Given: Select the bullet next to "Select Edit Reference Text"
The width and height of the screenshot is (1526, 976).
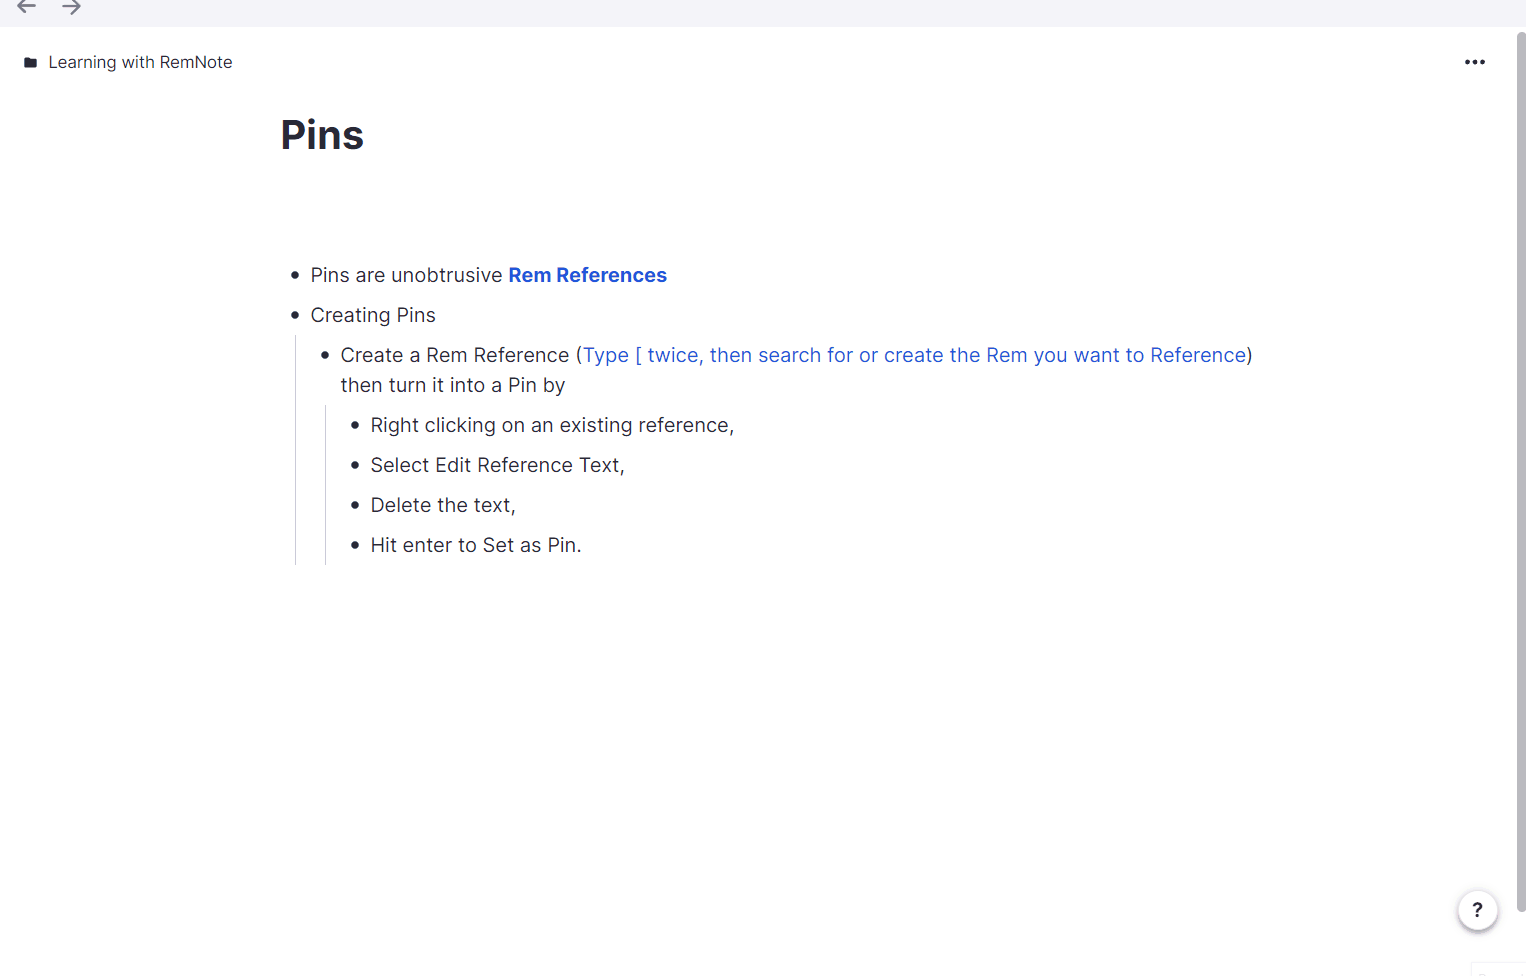Looking at the screenshot, I should click(x=355, y=465).
